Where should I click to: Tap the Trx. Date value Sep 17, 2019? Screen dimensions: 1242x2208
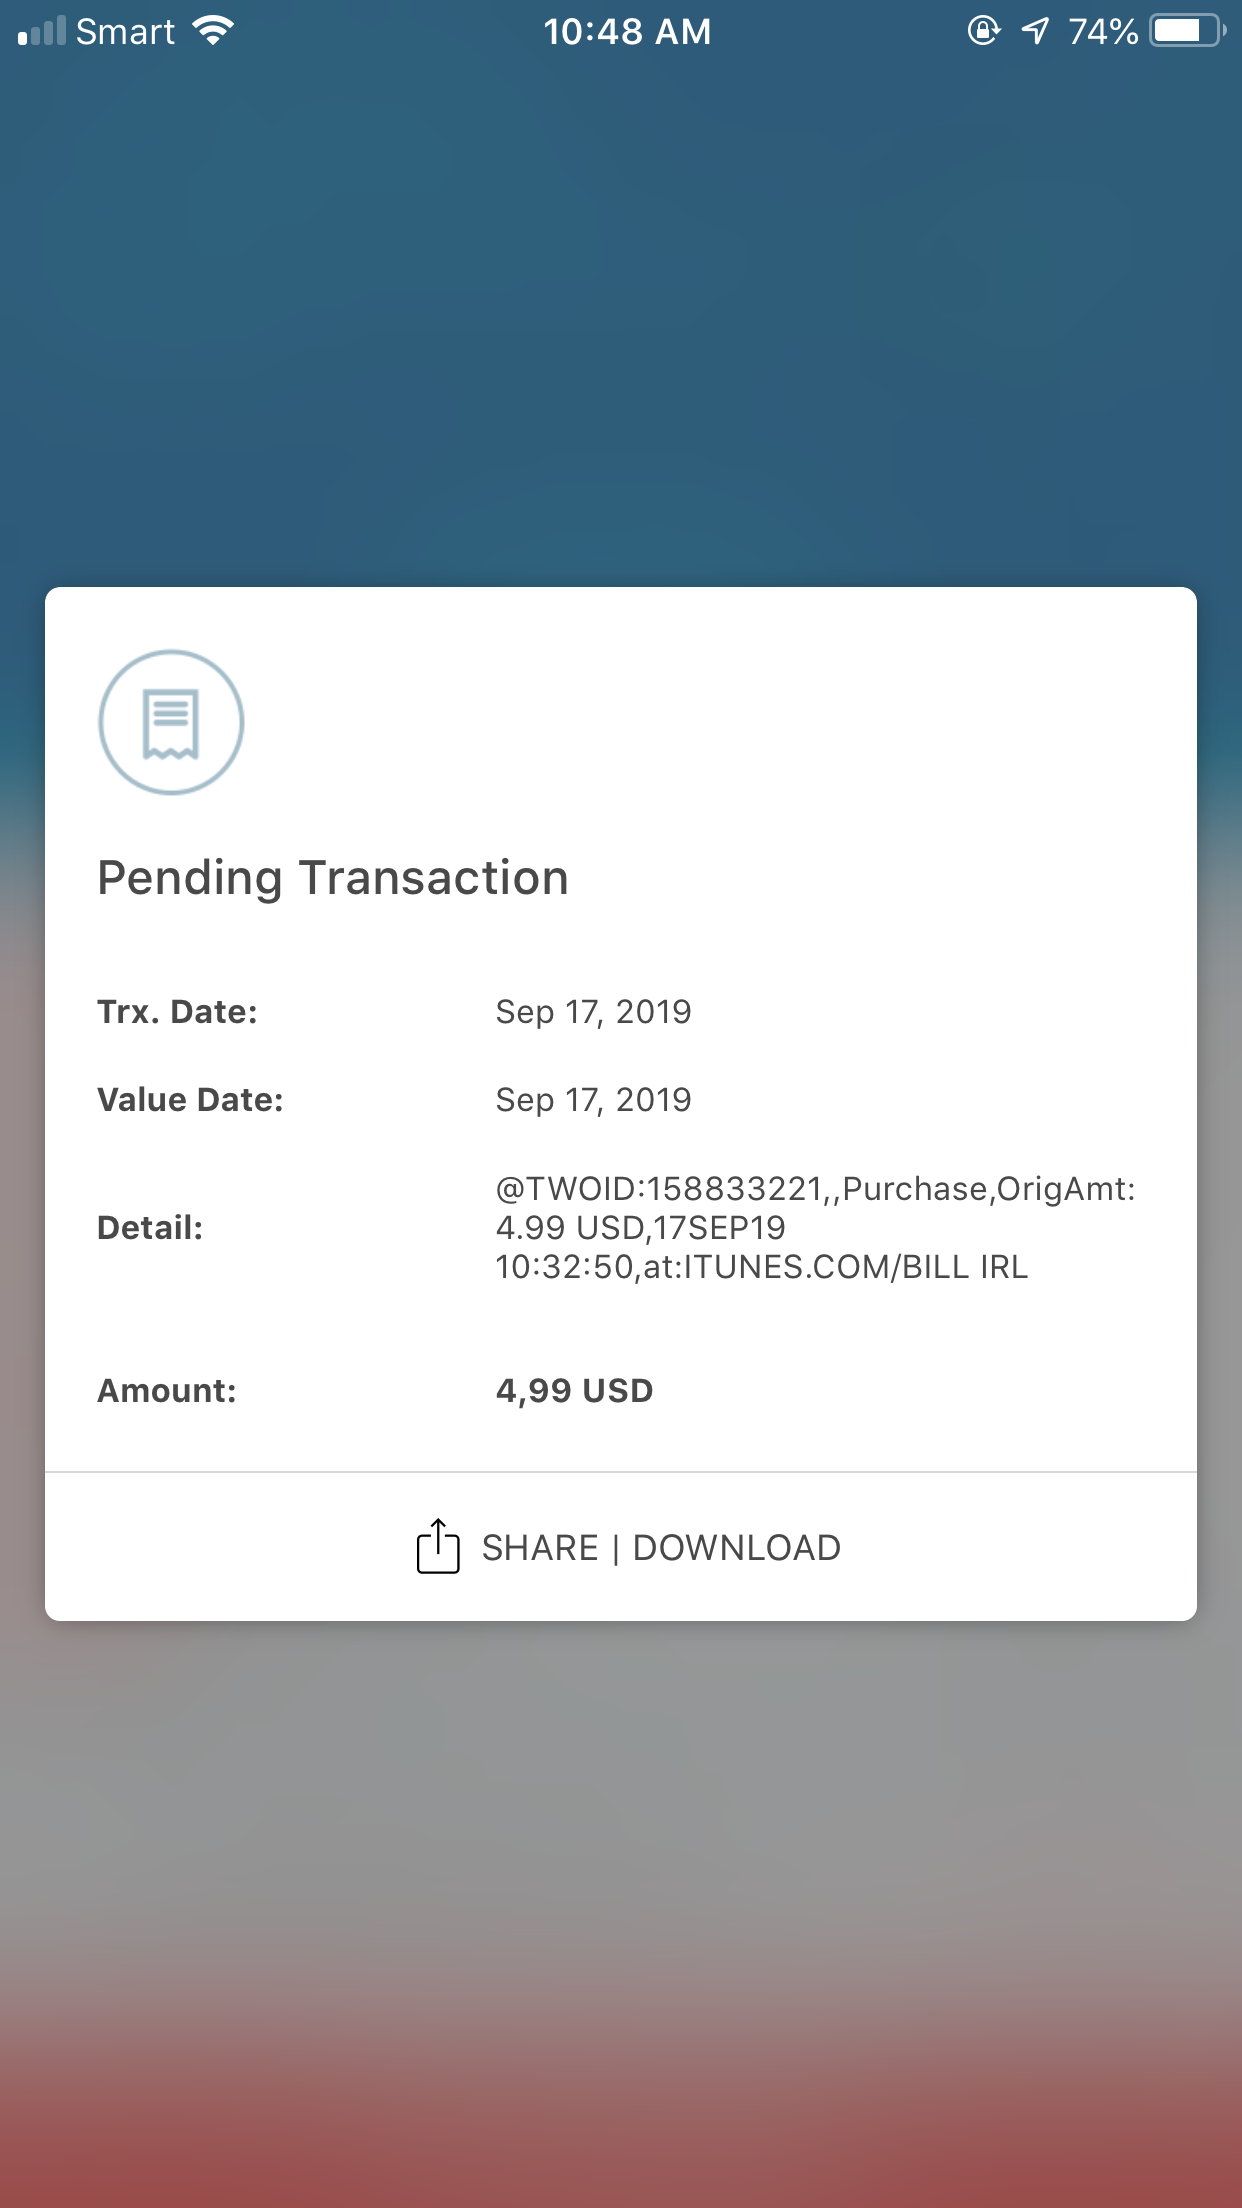click(x=594, y=1012)
